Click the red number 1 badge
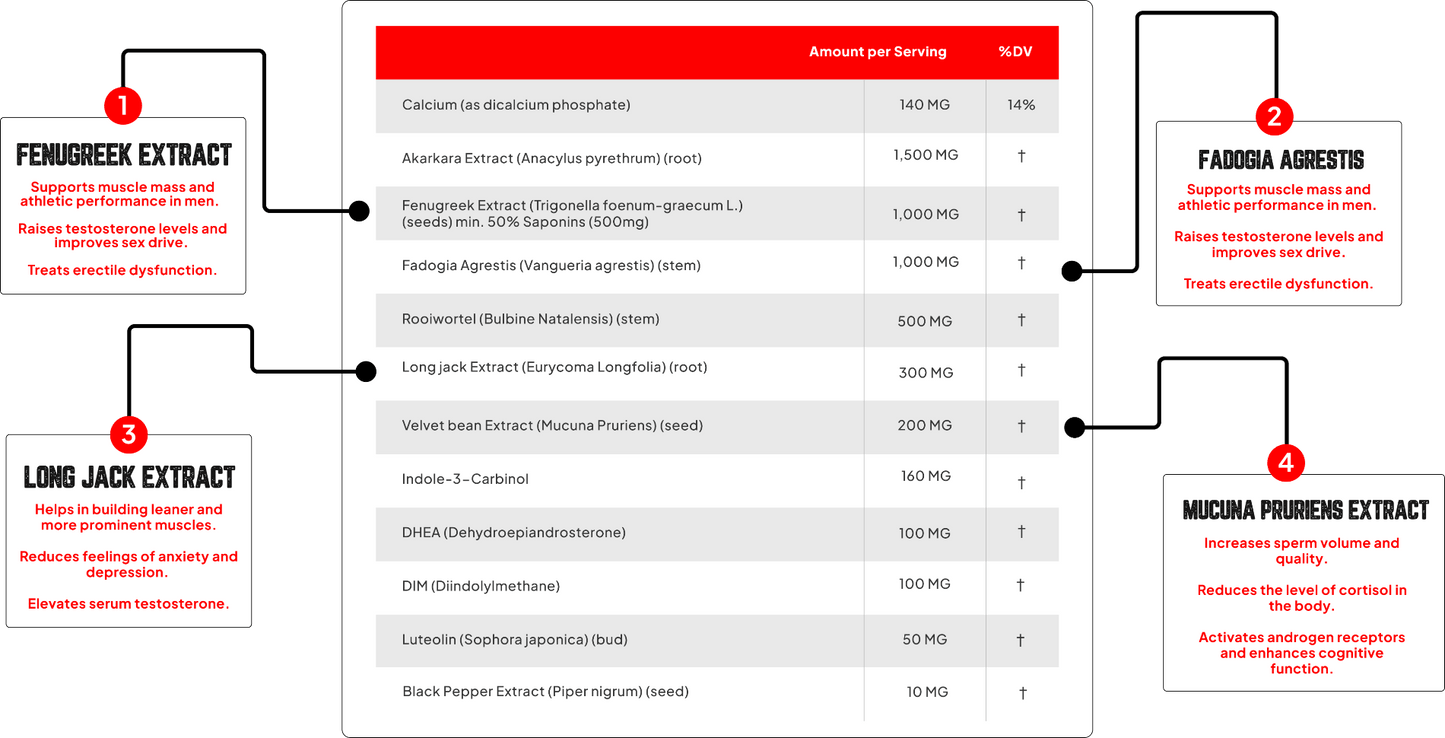 [123, 105]
